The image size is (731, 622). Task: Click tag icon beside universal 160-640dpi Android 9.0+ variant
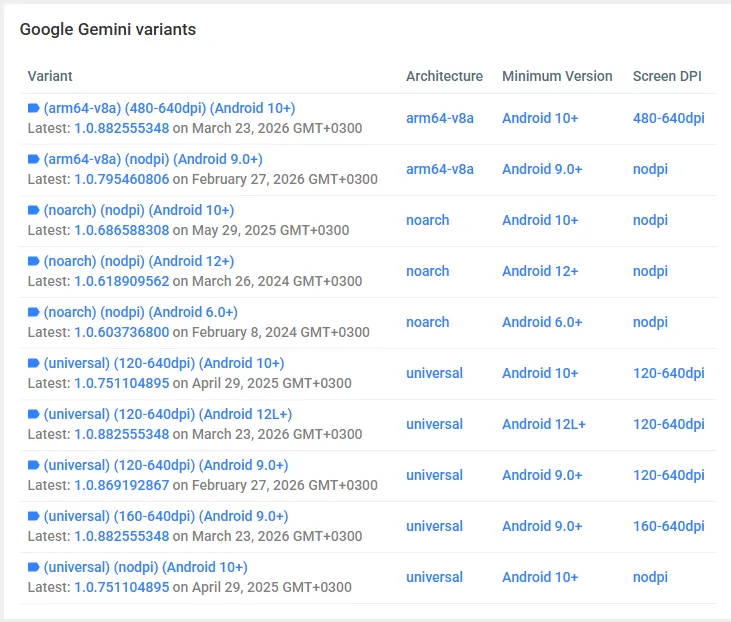coord(33,516)
